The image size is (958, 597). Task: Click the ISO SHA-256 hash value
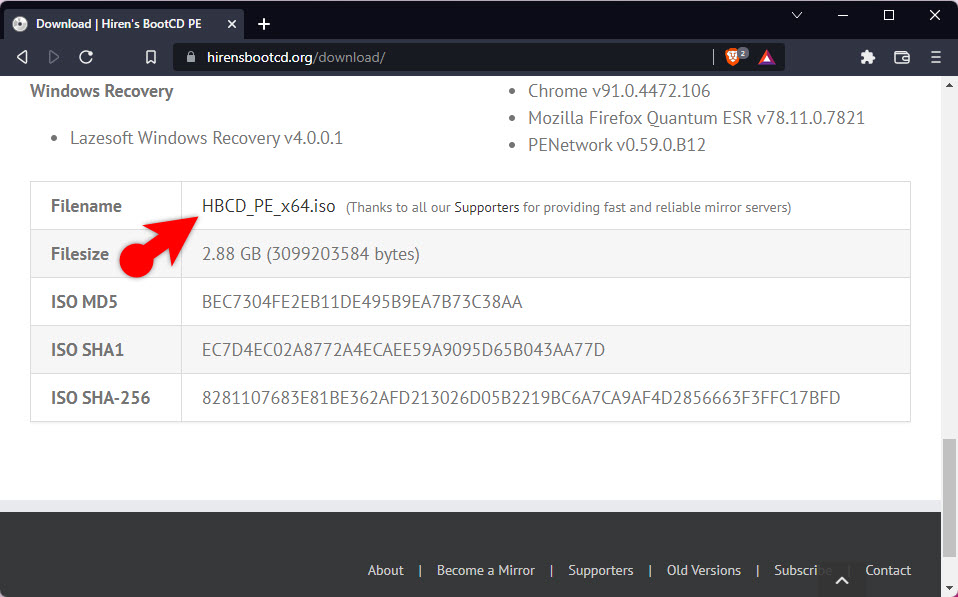tap(521, 398)
